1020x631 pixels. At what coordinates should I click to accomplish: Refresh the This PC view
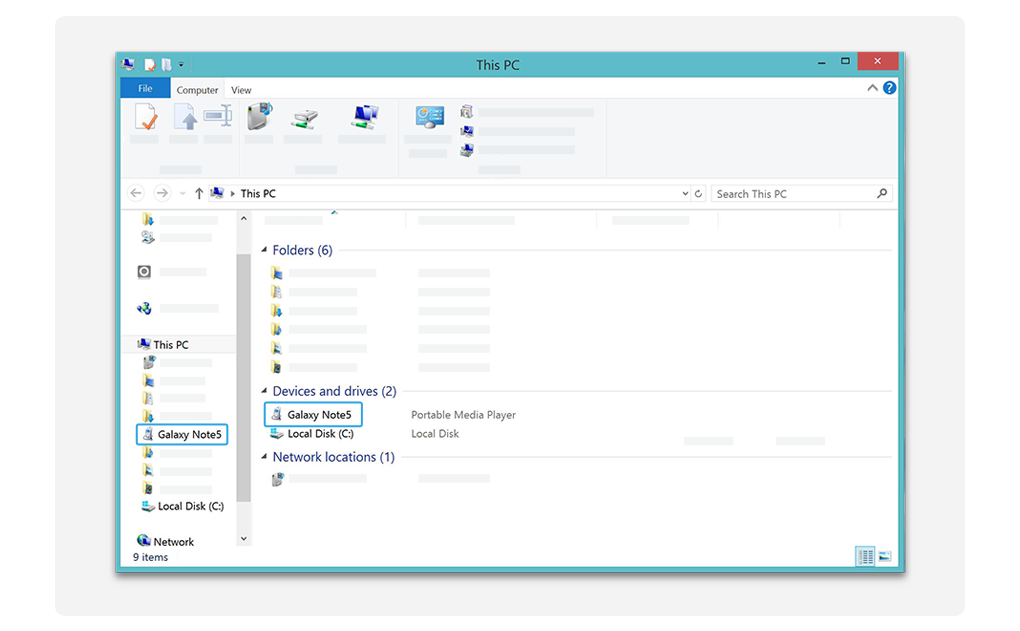pos(698,194)
